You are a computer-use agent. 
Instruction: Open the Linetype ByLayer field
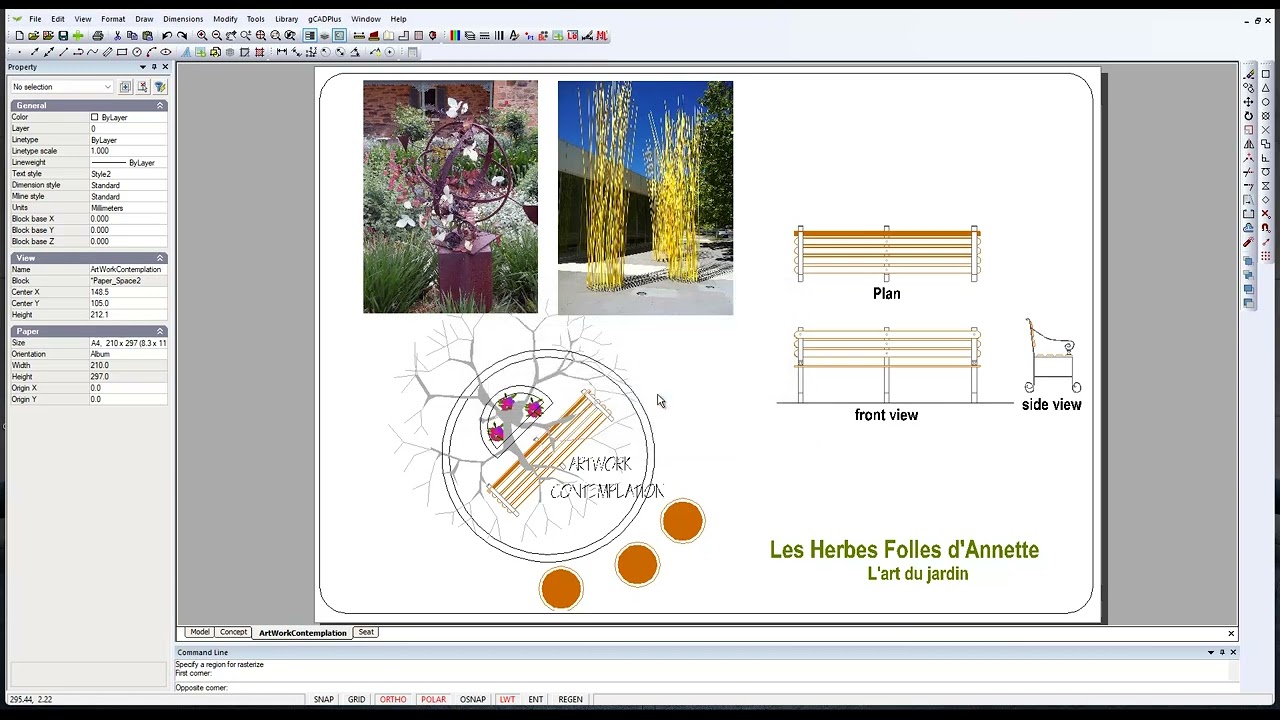click(x=128, y=140)
